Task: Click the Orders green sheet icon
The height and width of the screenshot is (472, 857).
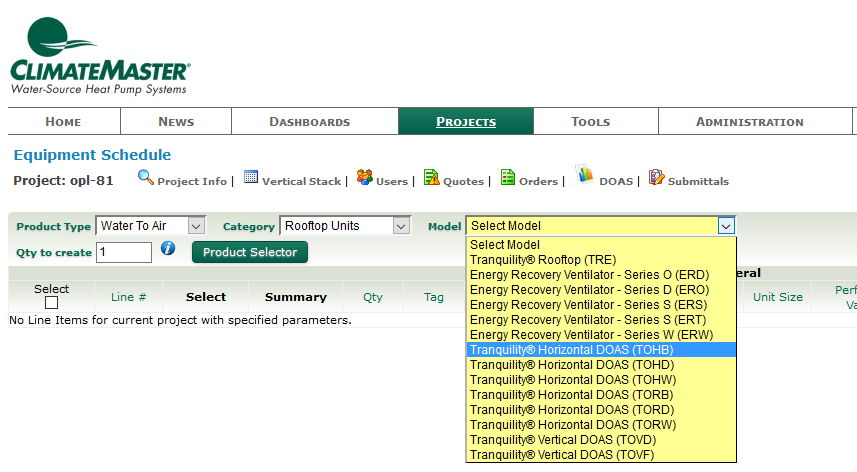Action: [508, 177]
